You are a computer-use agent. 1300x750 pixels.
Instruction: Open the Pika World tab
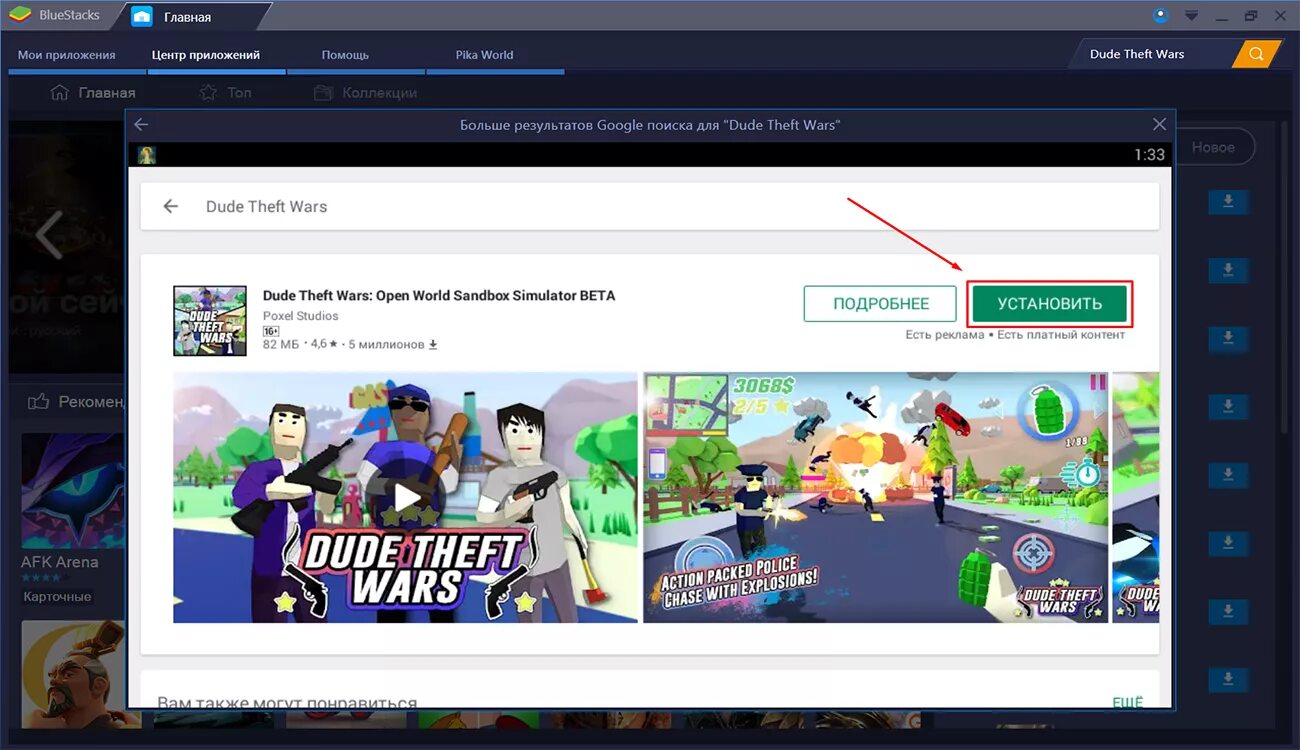click(x=484, y=55)
